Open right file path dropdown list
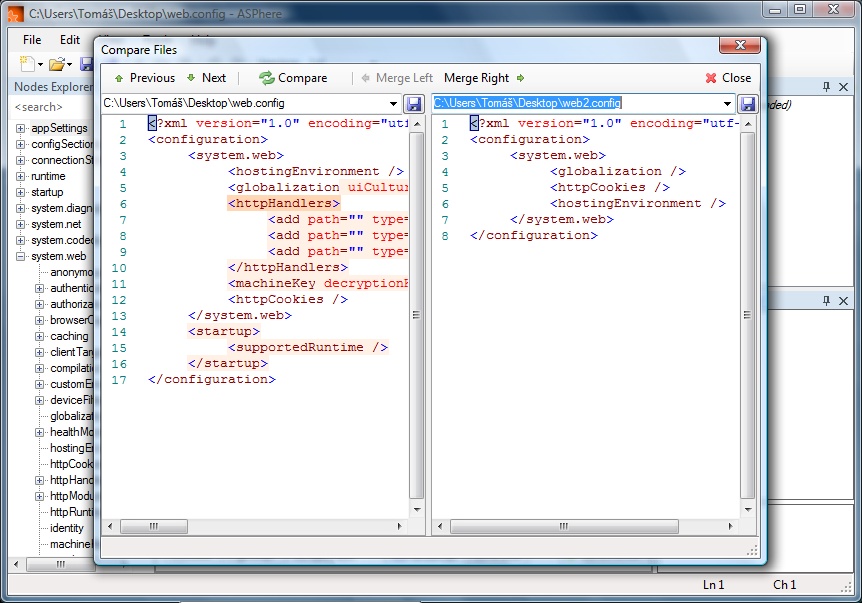862x603 pixels. click(727, 103)
